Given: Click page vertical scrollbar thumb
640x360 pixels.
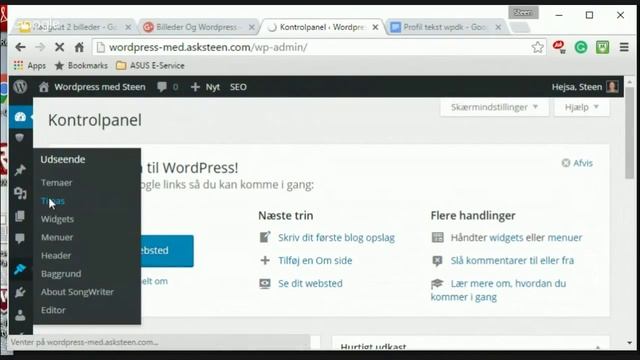Looking at the screenshot, I should (629, 133).
